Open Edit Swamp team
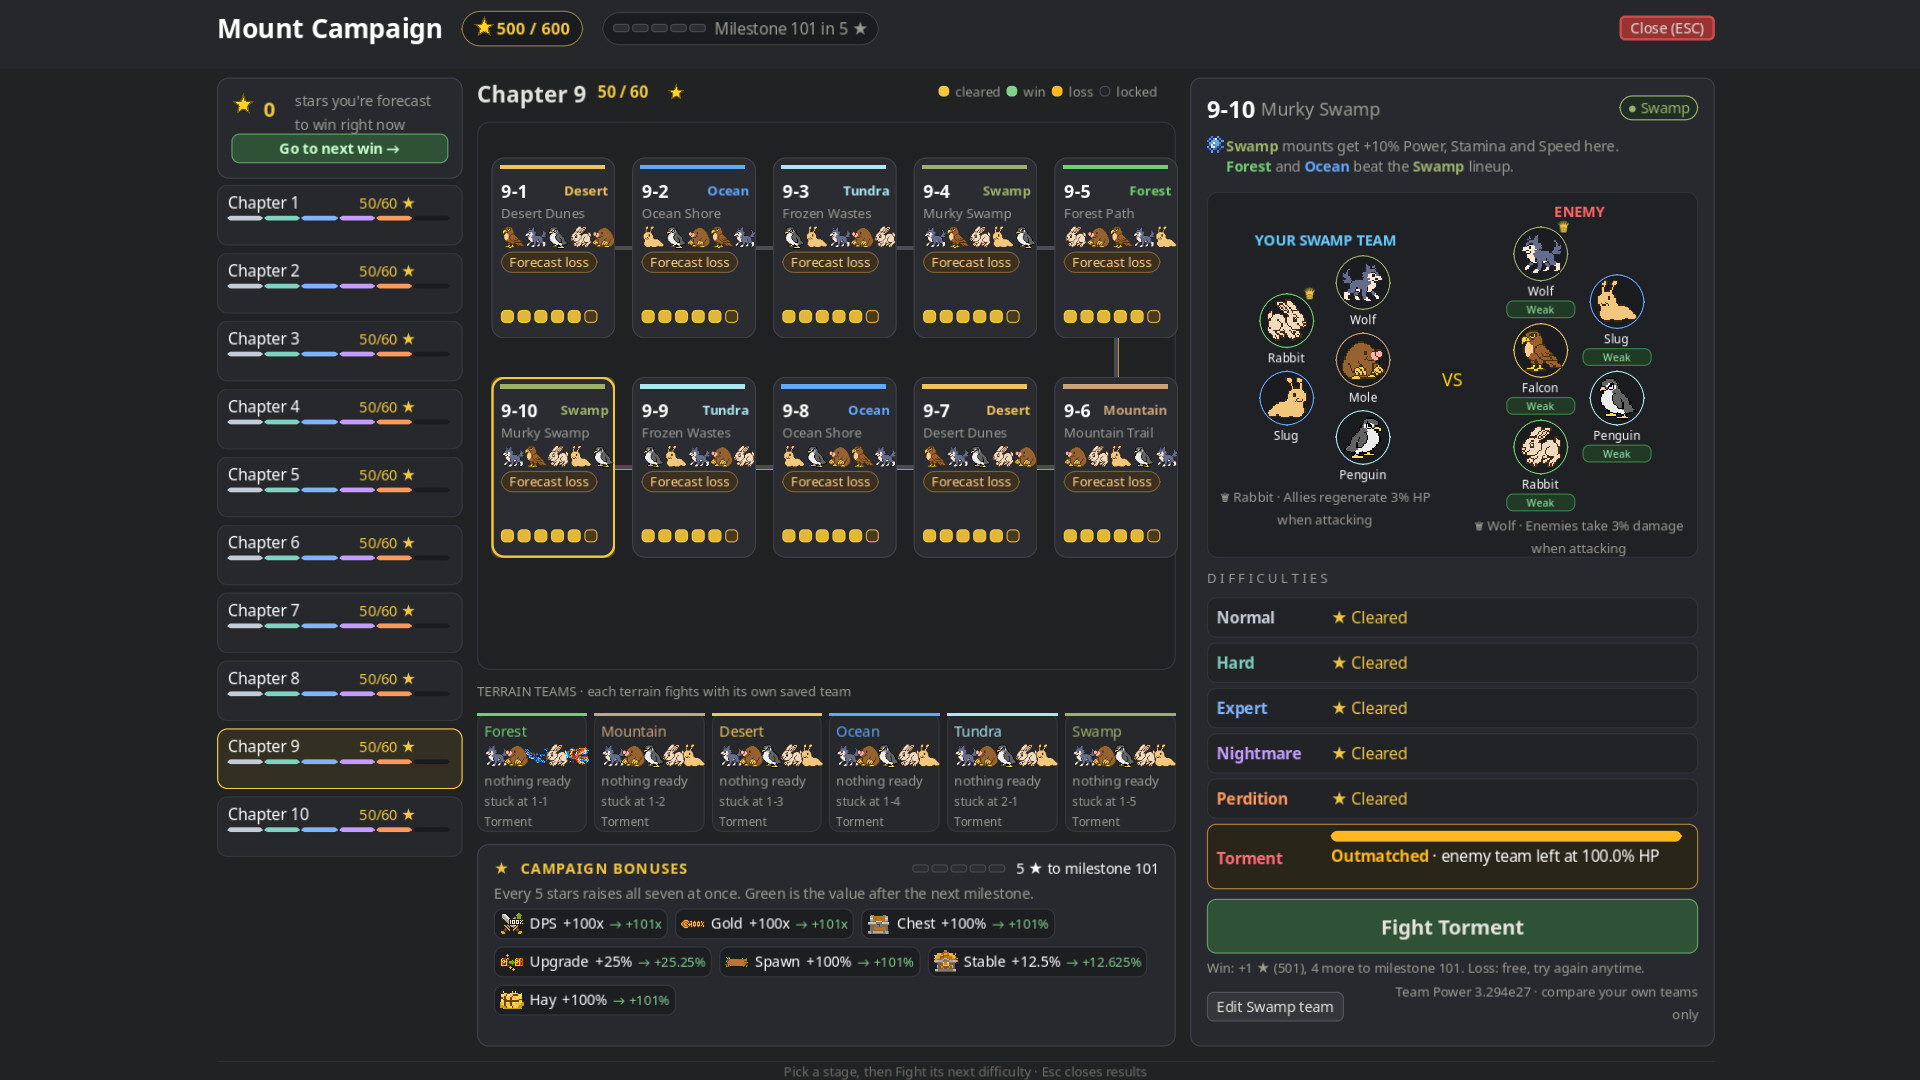1920x1080 pixels. pyautogui.click(x=1275, y=1007)
